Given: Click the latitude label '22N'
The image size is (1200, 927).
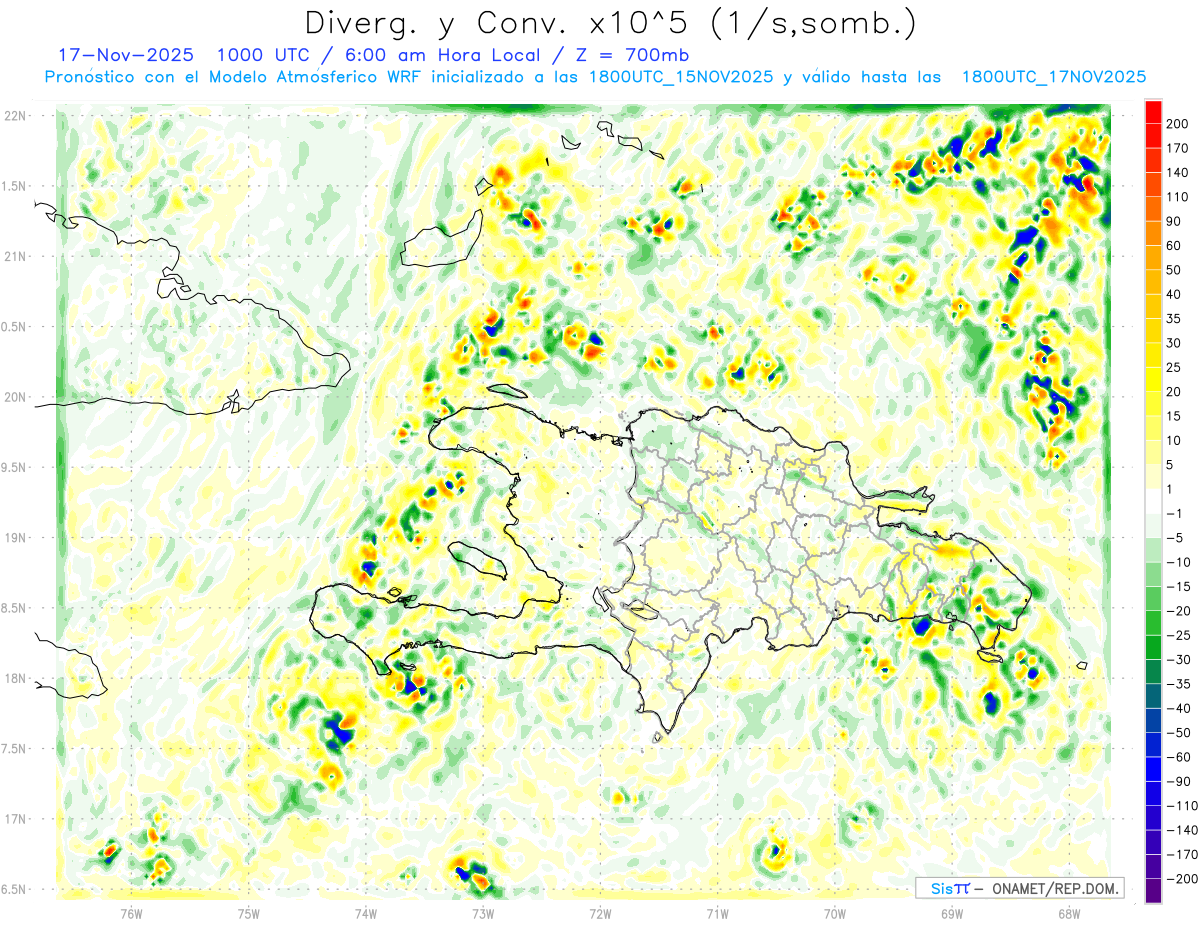Looking at the screenshot, I should (15, 116).
